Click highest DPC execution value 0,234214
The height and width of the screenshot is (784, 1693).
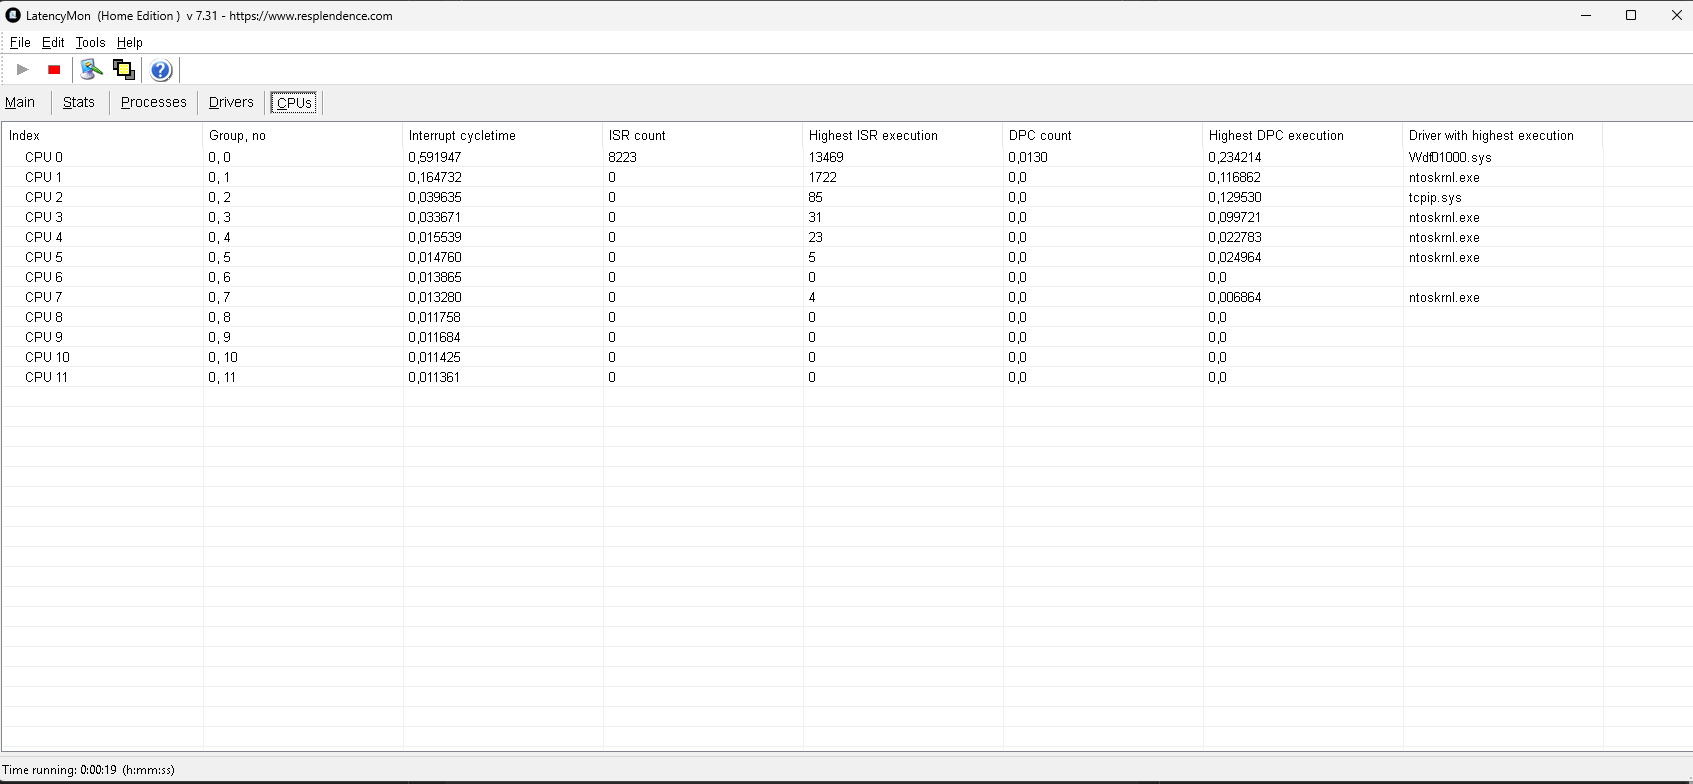point(1235,157)
